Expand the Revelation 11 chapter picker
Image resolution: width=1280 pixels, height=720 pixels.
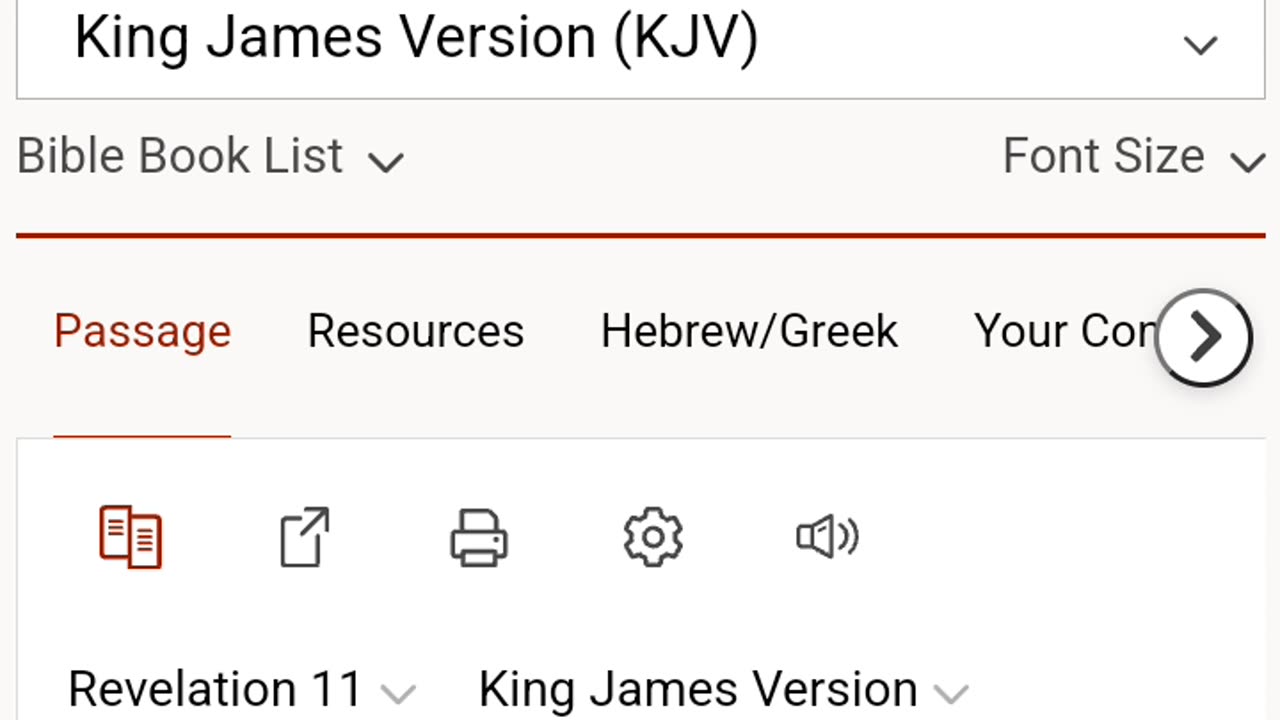point(215,689)
